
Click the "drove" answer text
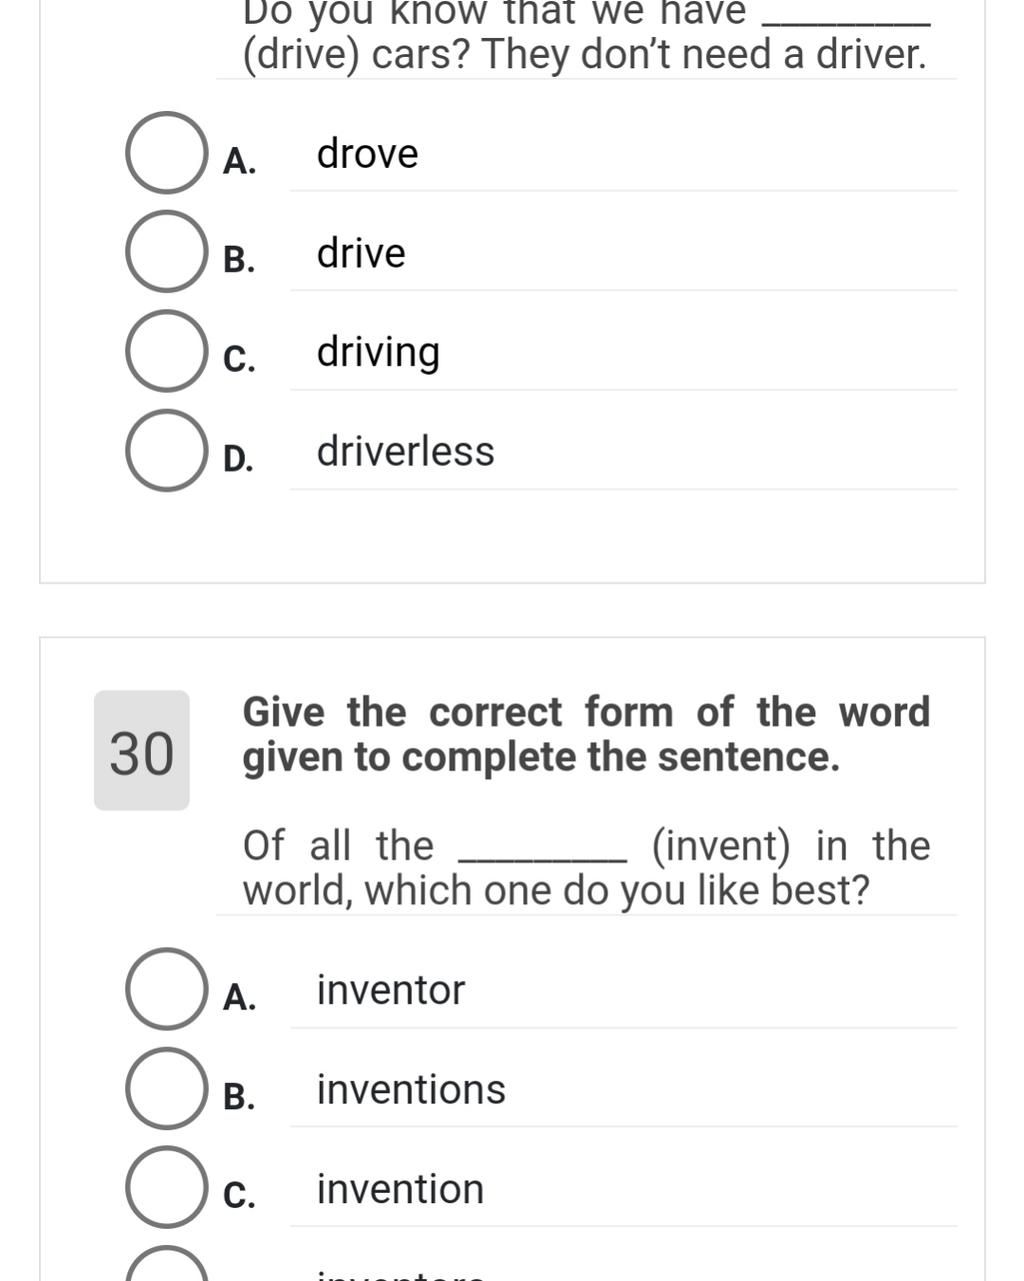point(367,154)
